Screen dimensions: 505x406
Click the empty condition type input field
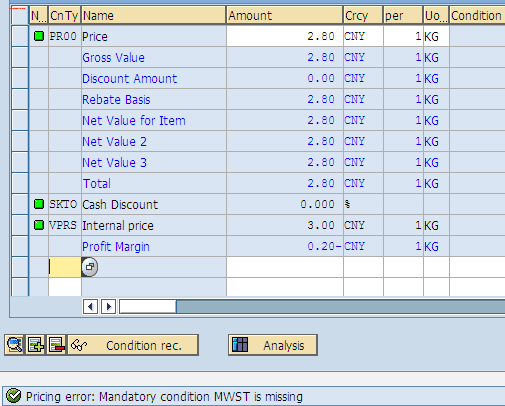click(65, 267)
